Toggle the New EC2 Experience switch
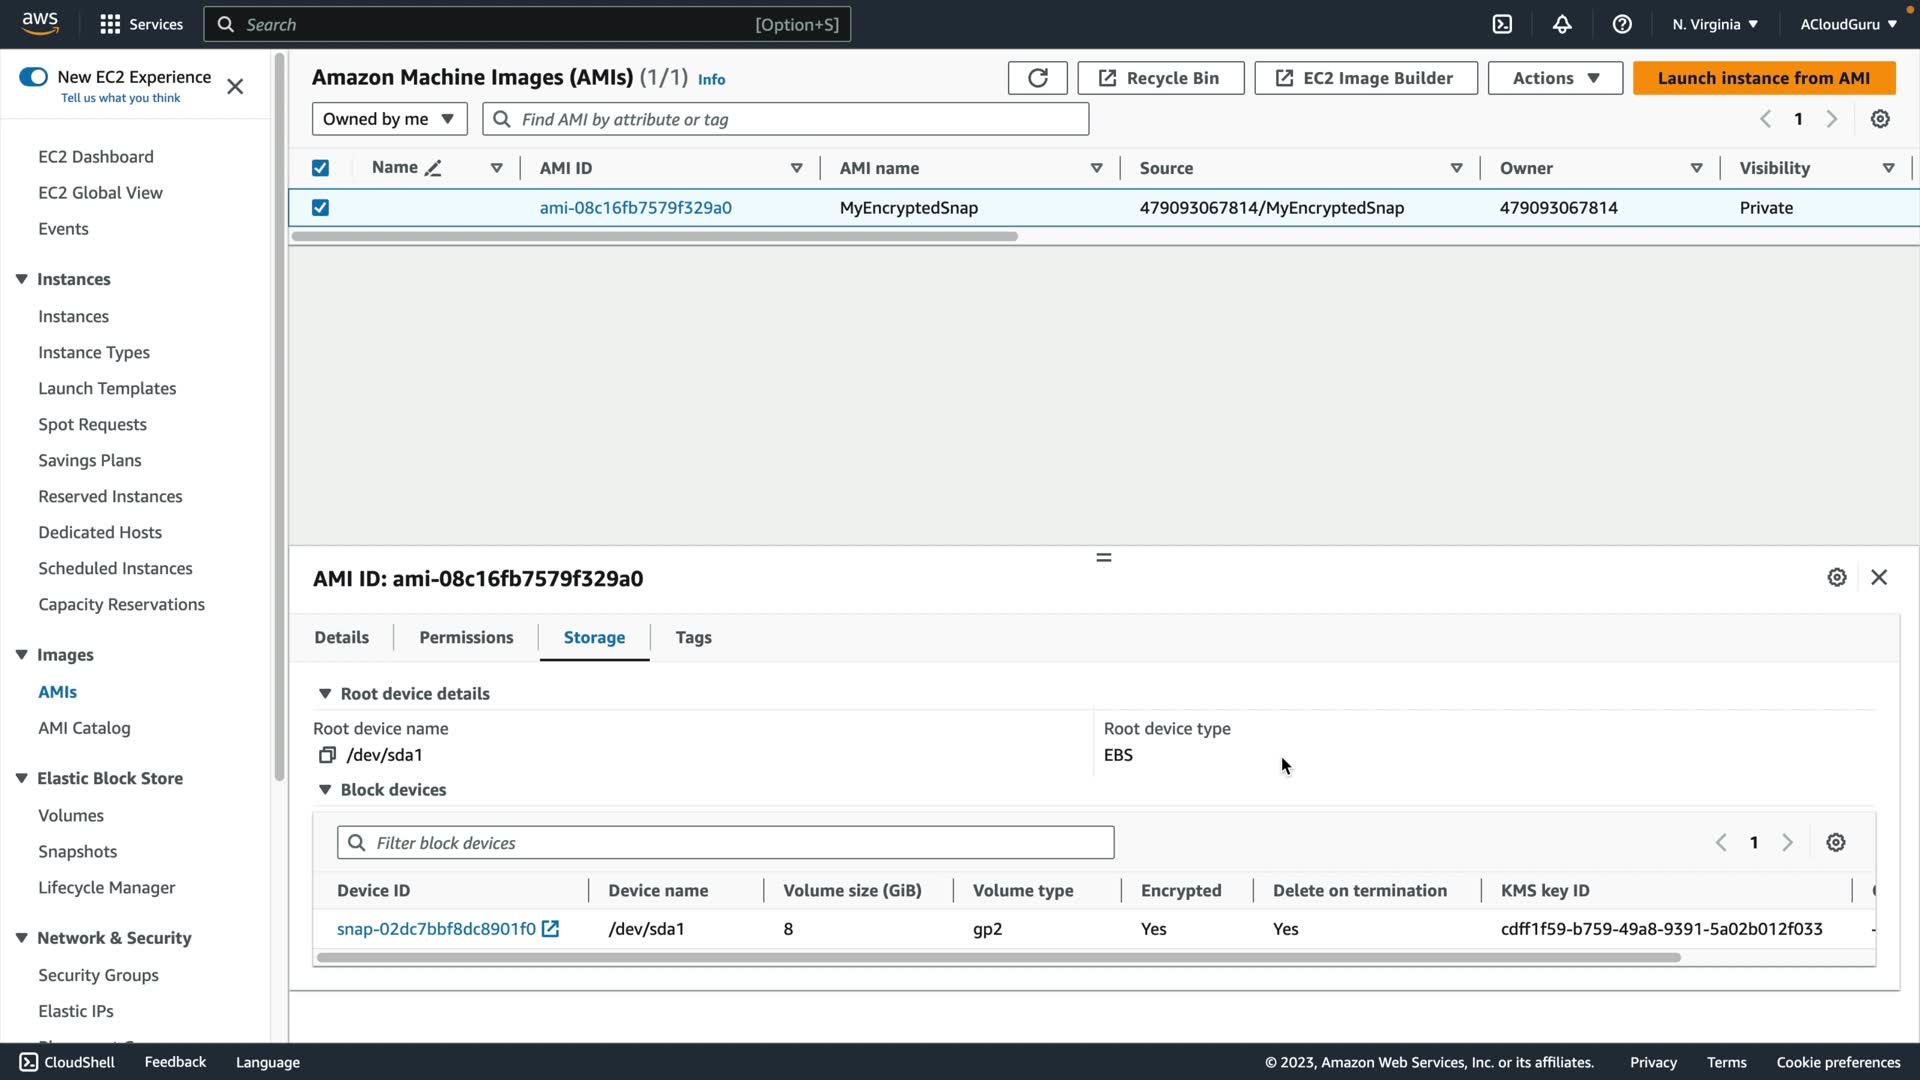 click(x=34, y=77)
